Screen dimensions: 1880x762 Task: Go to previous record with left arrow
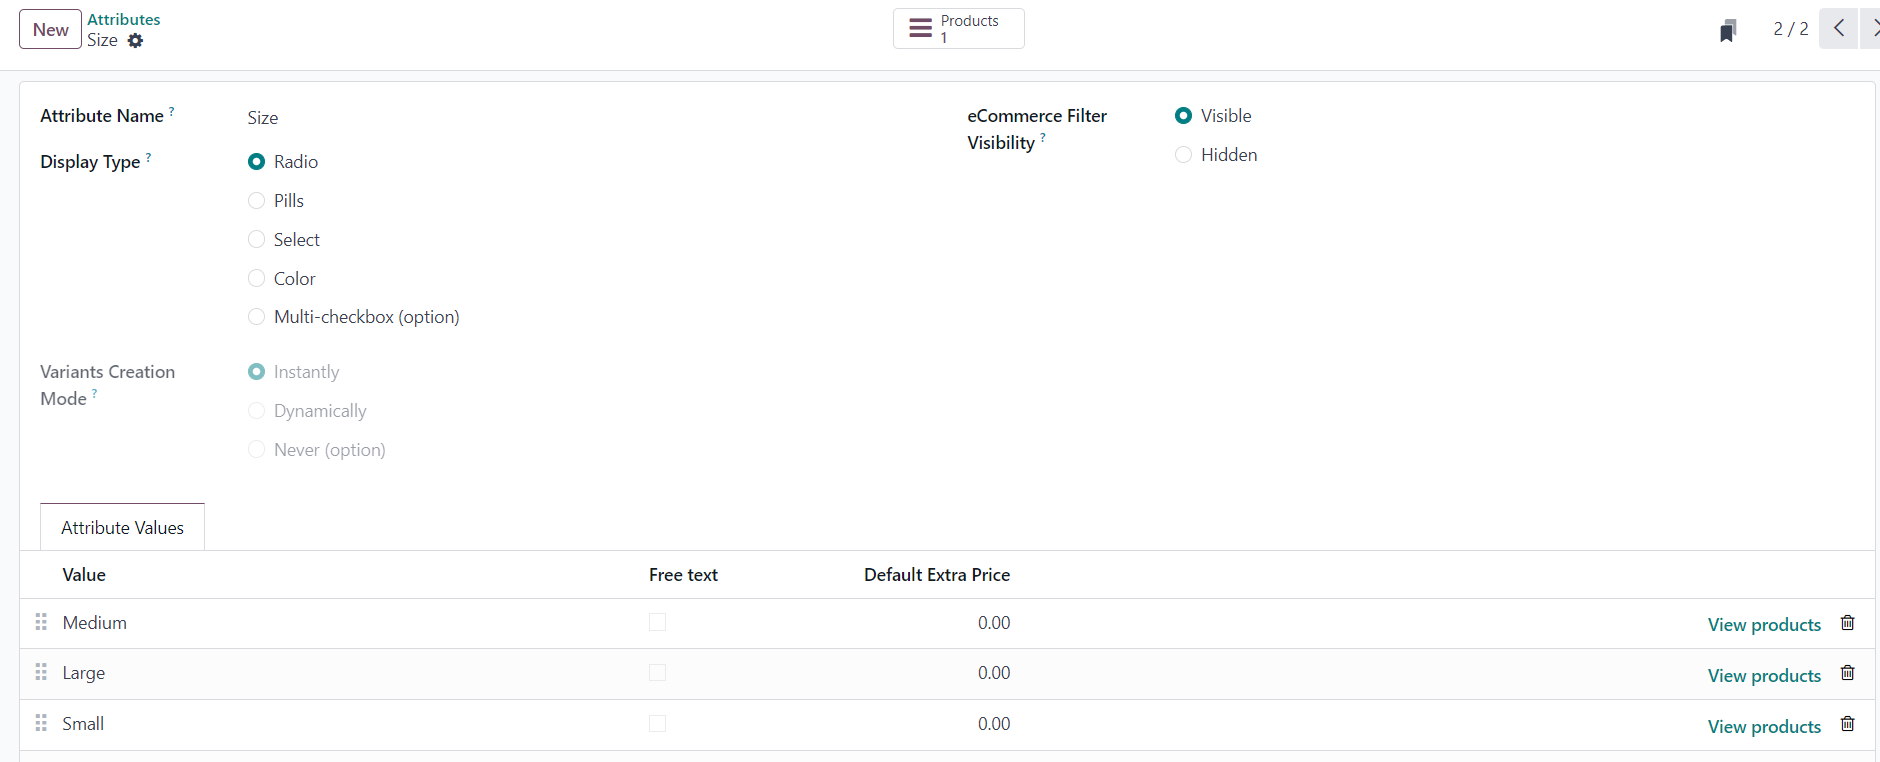(x=1838, y=28)
